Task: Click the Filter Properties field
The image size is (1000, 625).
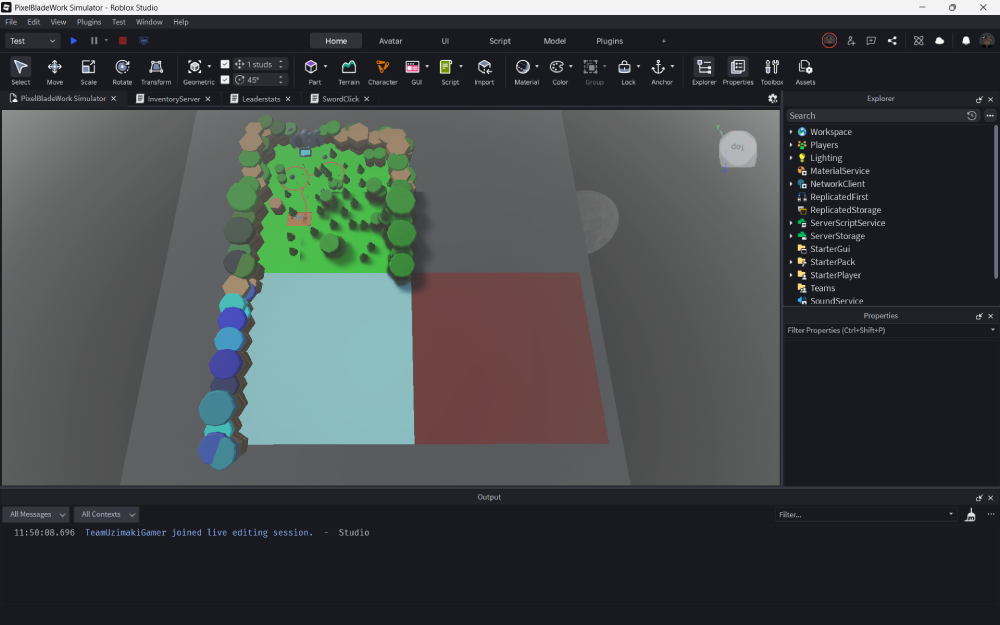Action: (x=890, y=330)
